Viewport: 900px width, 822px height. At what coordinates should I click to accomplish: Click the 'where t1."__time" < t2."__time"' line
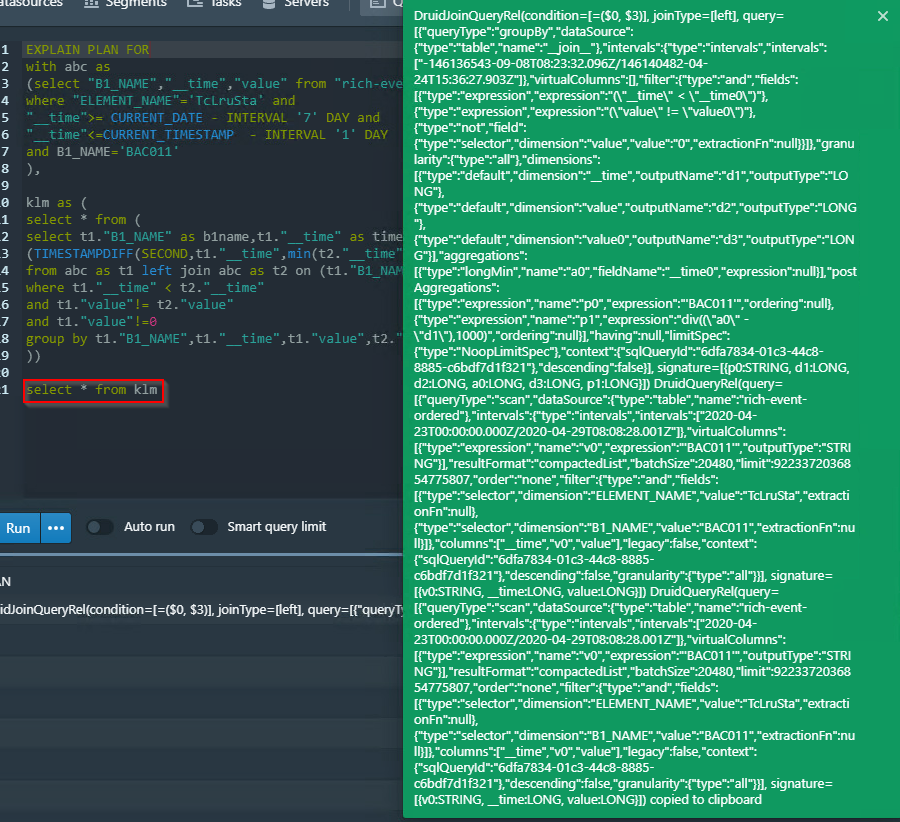click(x=145, y=288)
